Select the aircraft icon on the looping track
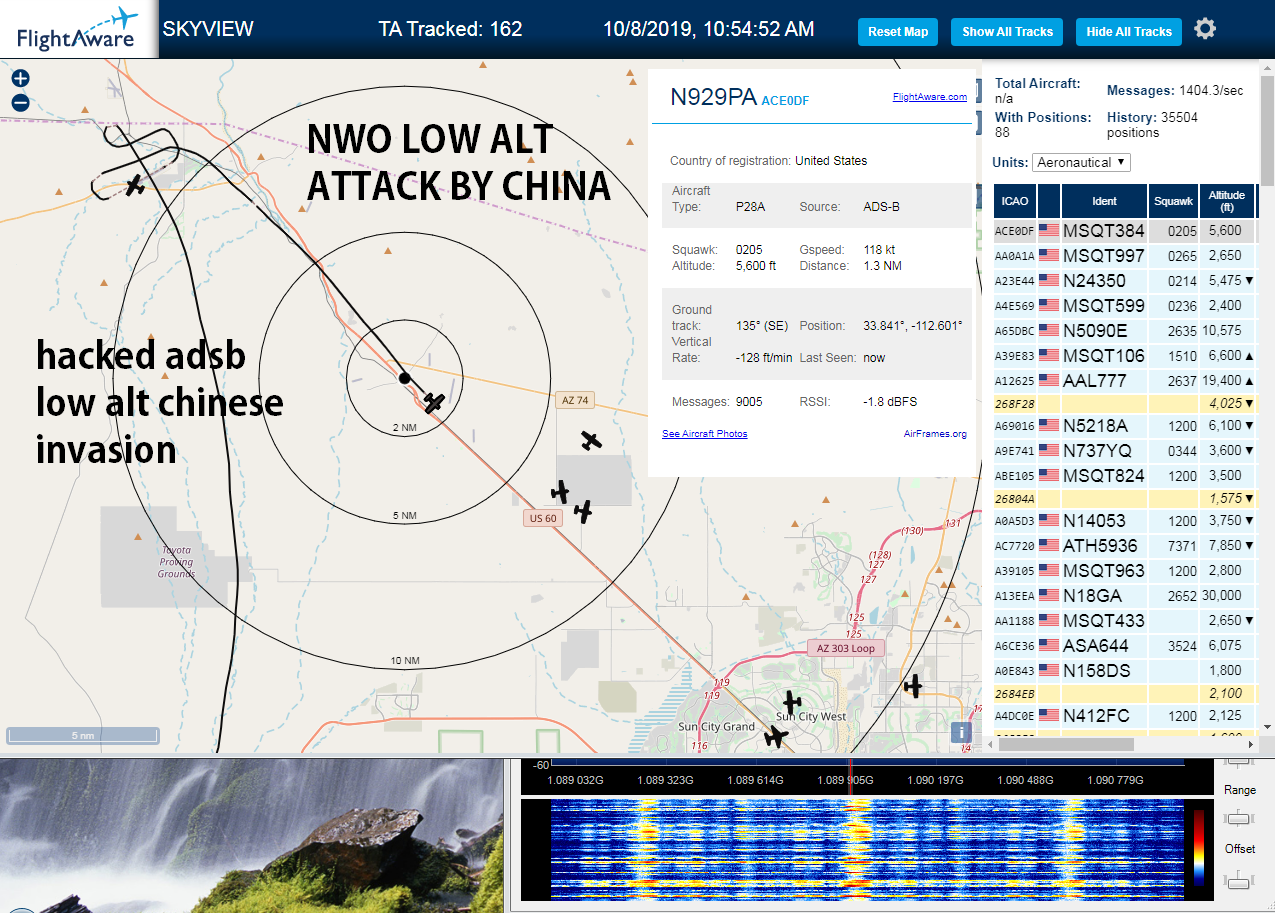1275x913 pixels. [x=135, y=185]
